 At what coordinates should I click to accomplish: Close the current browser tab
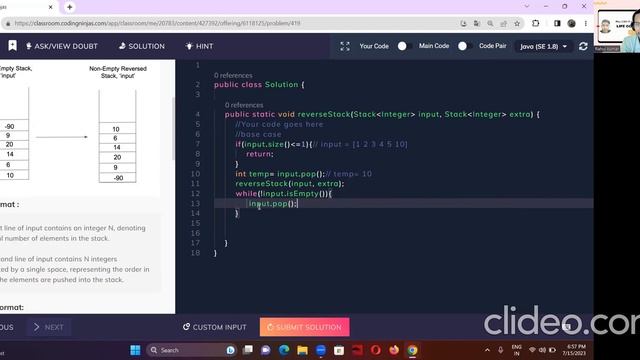51,7
